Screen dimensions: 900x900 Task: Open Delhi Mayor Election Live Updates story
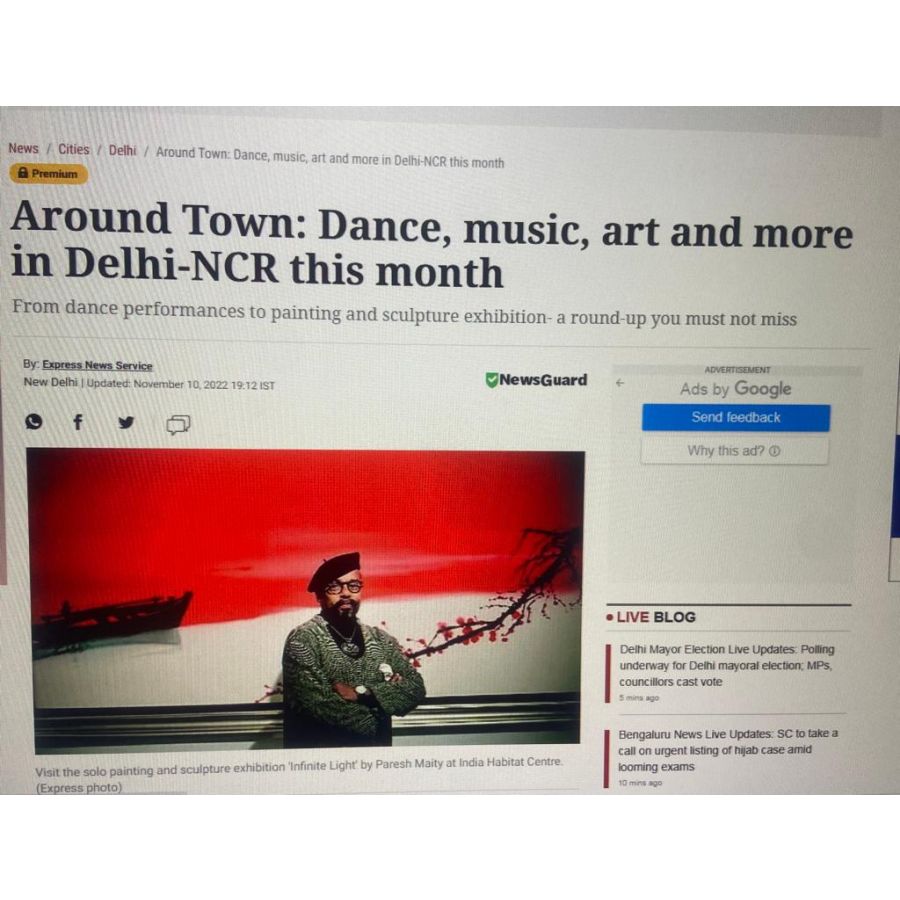tap(727, 665)
